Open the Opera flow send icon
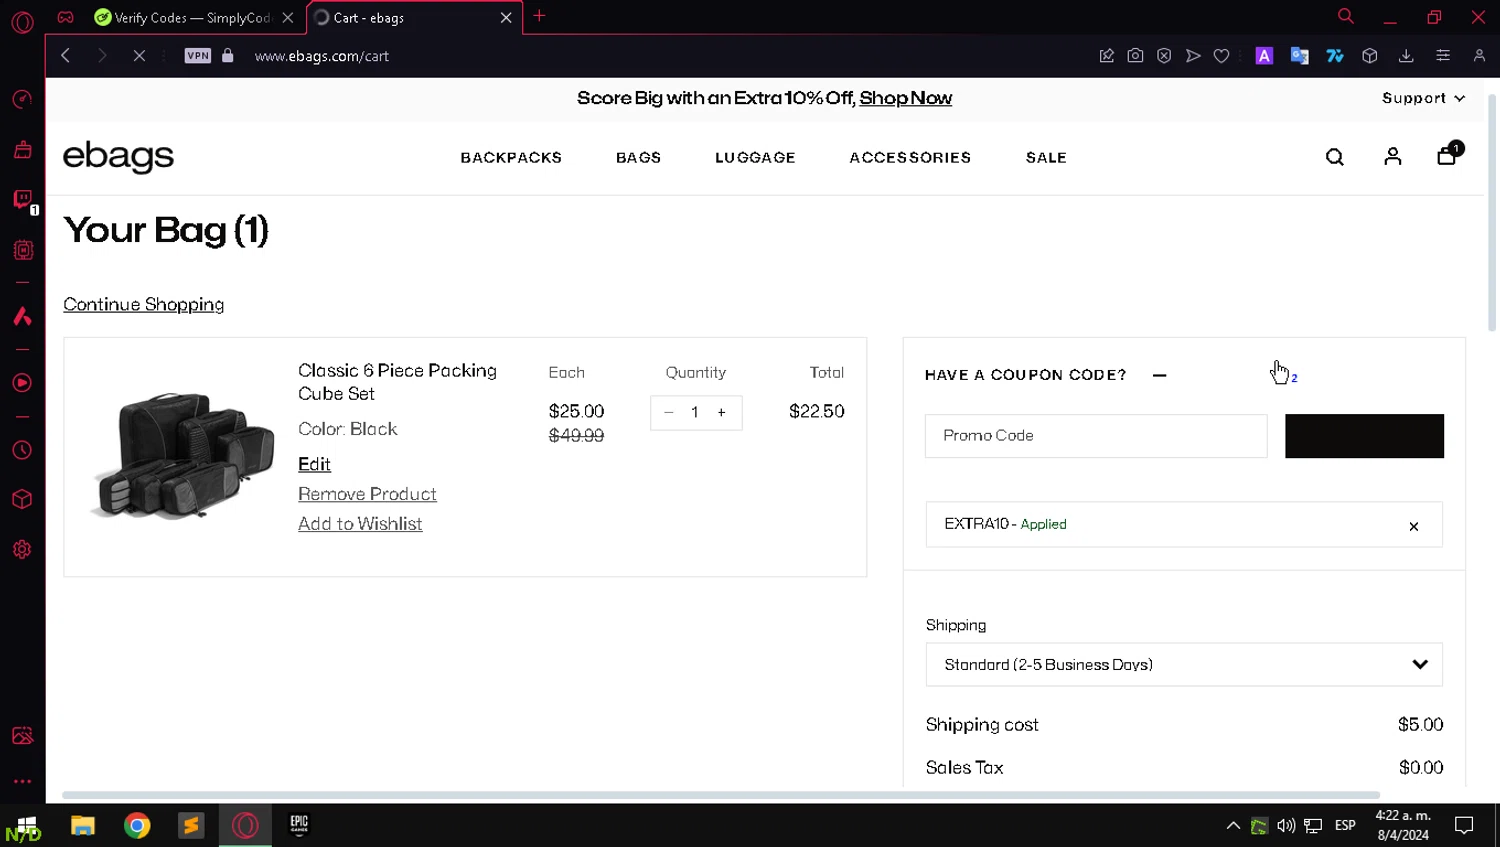Image resolution: width=1500 pixels, height=847 pixels. (1193, 56)
